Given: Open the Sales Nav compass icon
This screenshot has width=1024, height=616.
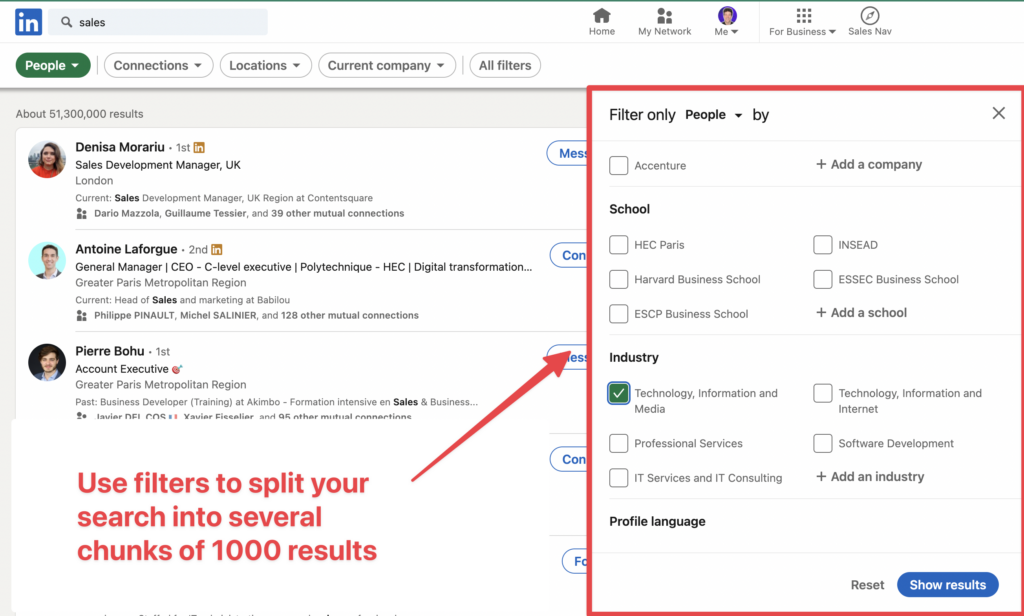Looking at the screenshot, I should pos(870,16).
